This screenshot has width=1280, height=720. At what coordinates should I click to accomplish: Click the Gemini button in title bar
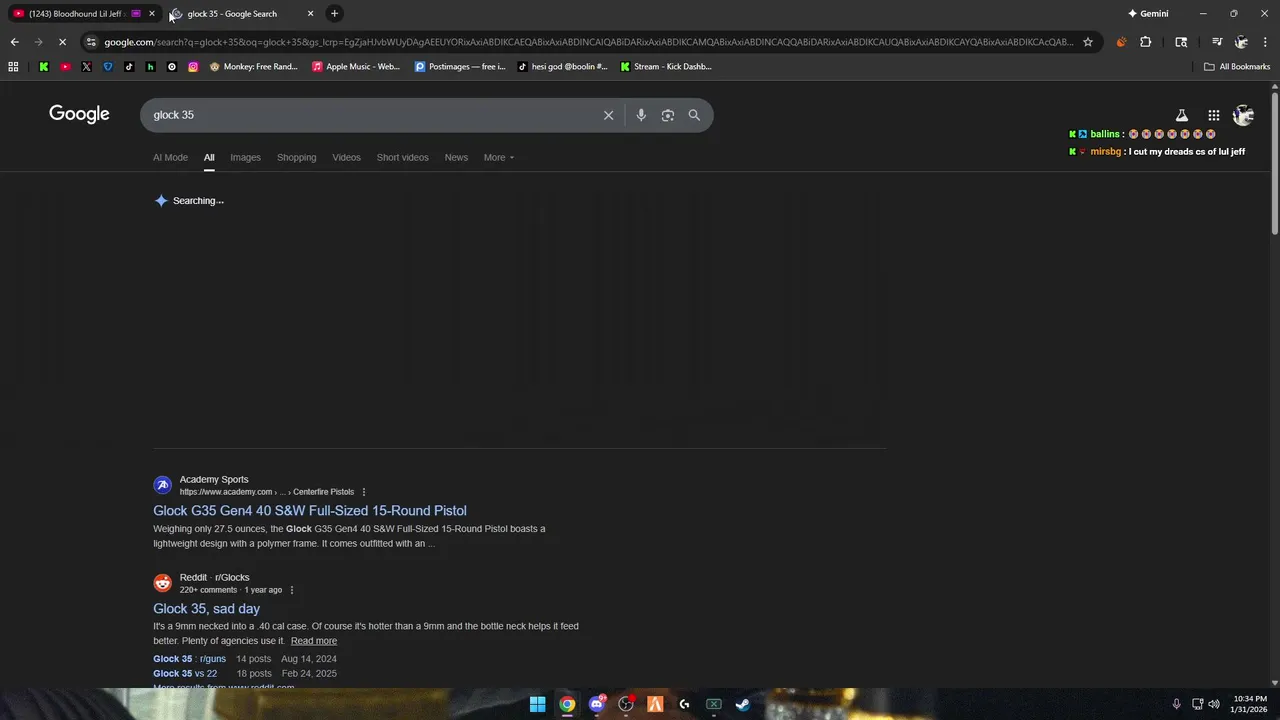coord(1148,13)
